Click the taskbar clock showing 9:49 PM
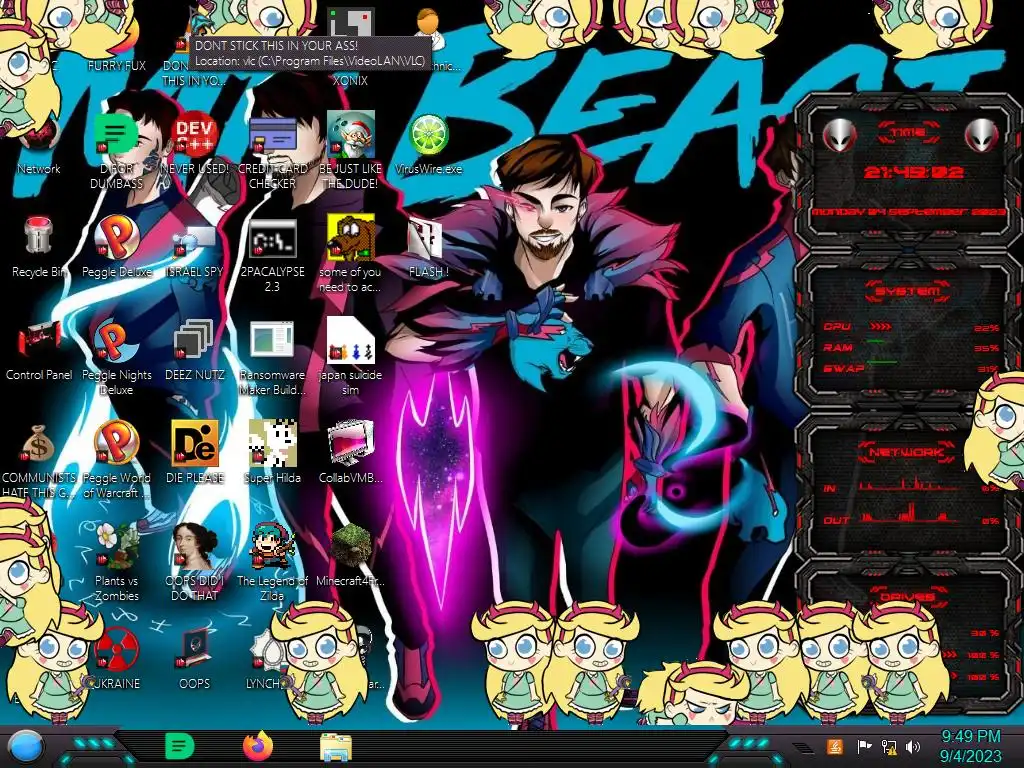The height and width of the screenshot is (768, 1024). point(970,746)
